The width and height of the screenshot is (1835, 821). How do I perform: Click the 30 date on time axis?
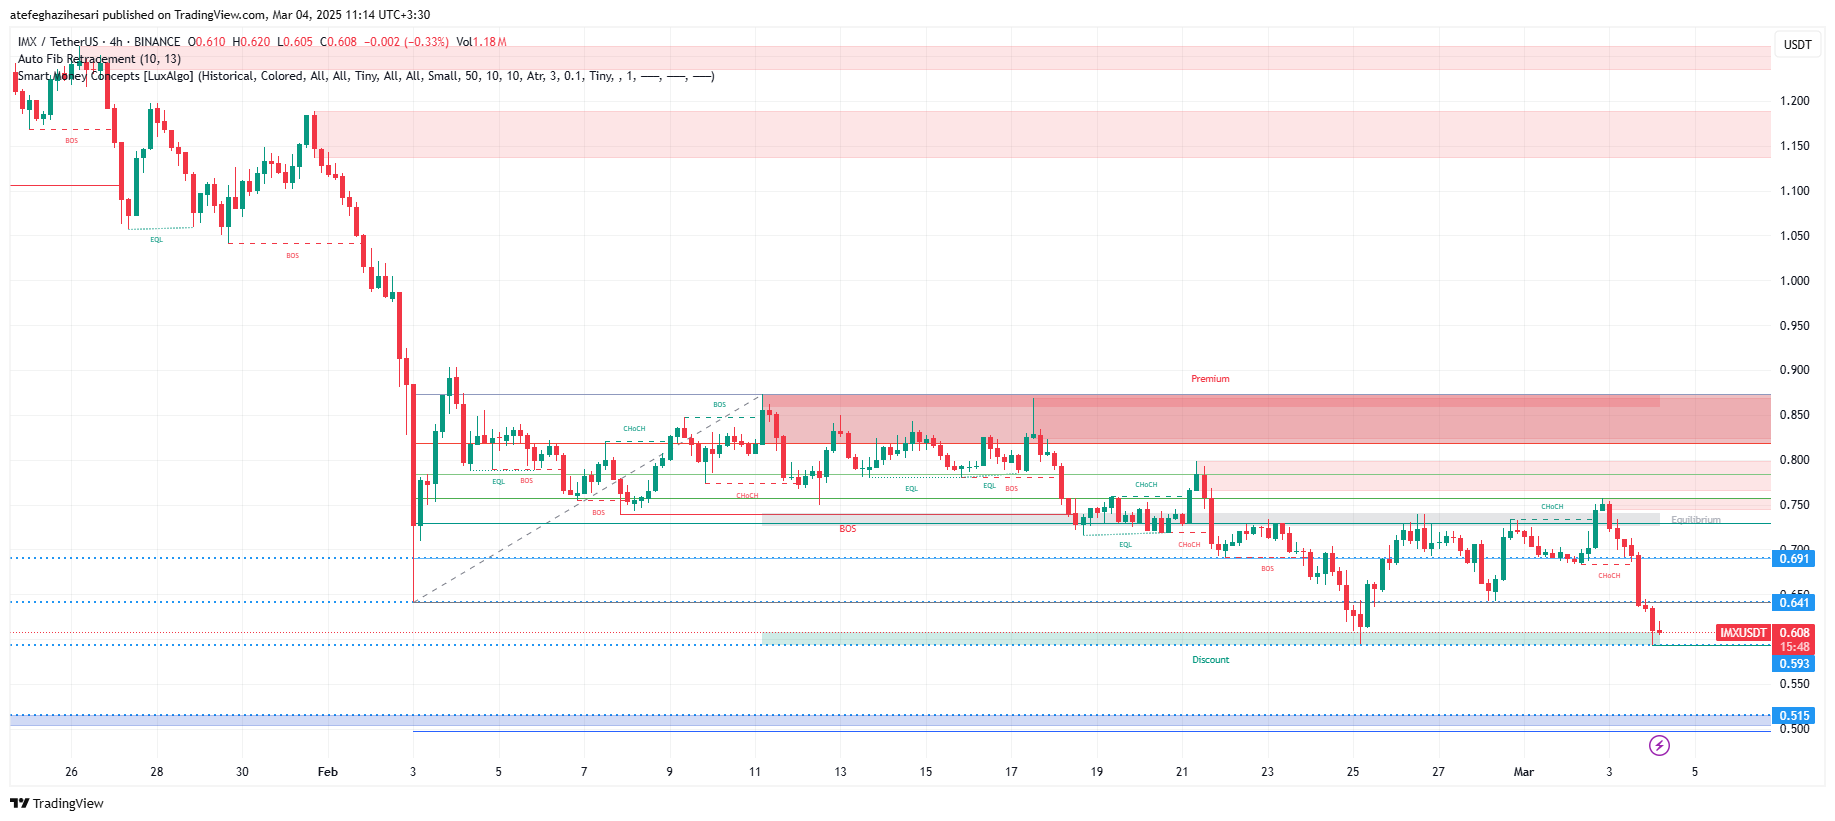[x=242, y=772]
